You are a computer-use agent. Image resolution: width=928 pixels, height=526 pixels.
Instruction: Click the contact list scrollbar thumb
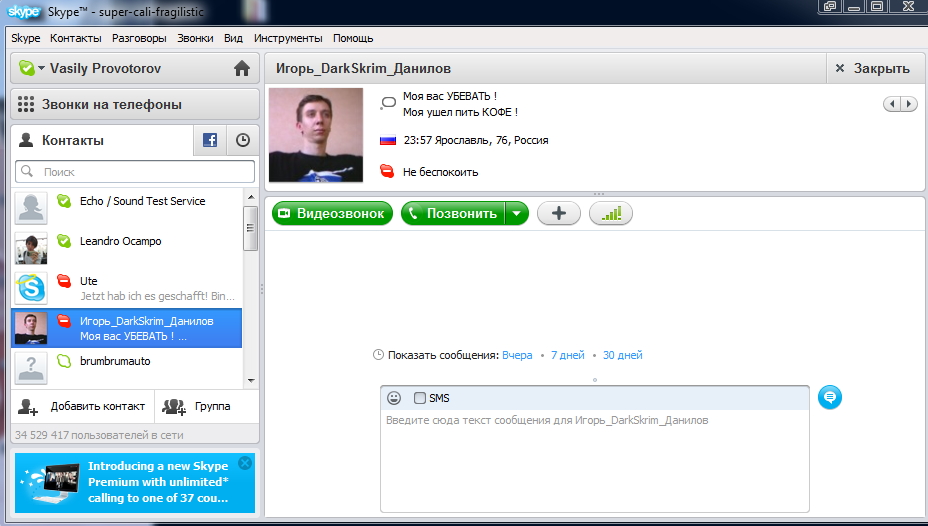(x=251, y=228)
